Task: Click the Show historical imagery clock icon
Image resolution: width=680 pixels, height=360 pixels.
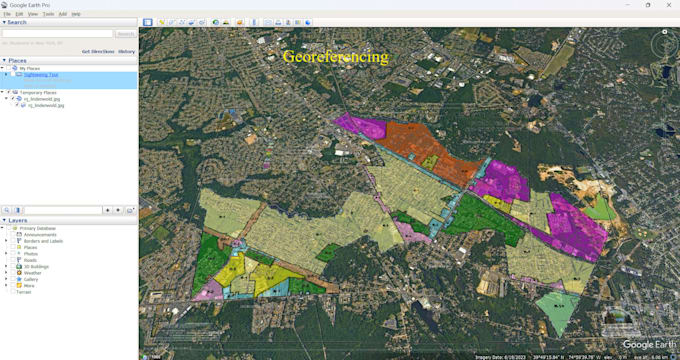Action: click(216, 22)
